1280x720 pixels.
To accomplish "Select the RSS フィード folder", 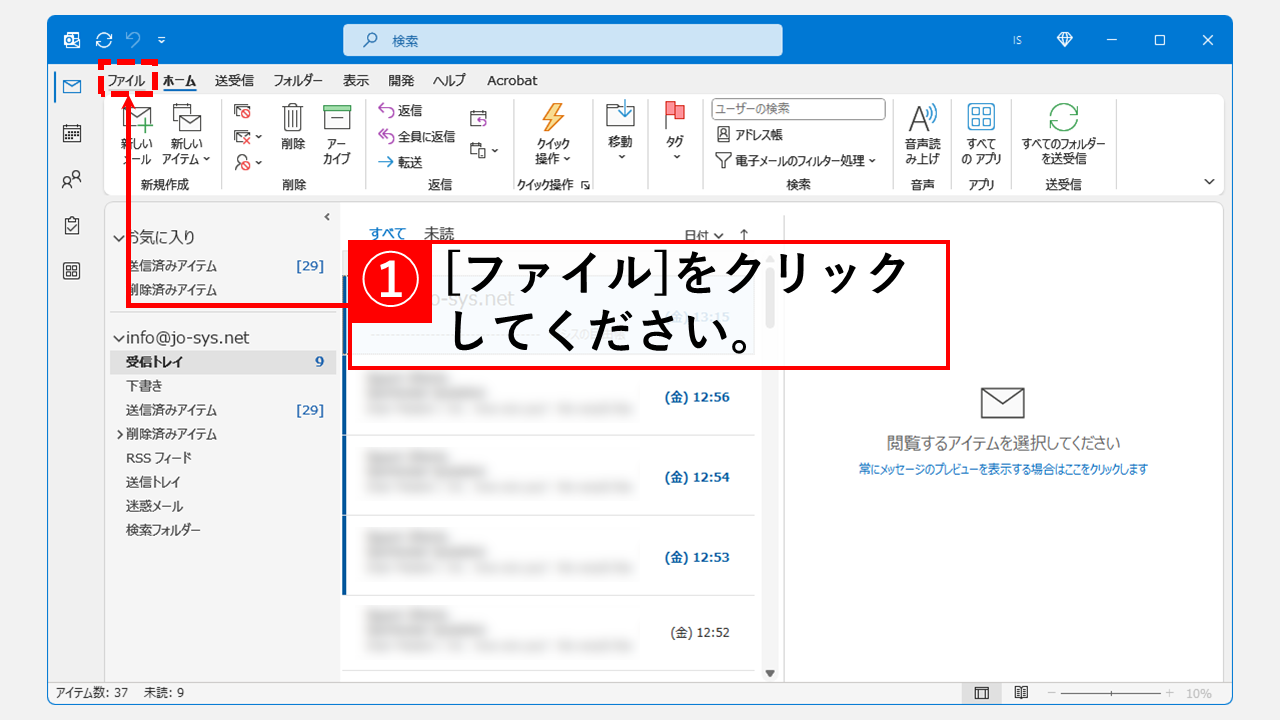I will tap(222, 458).
